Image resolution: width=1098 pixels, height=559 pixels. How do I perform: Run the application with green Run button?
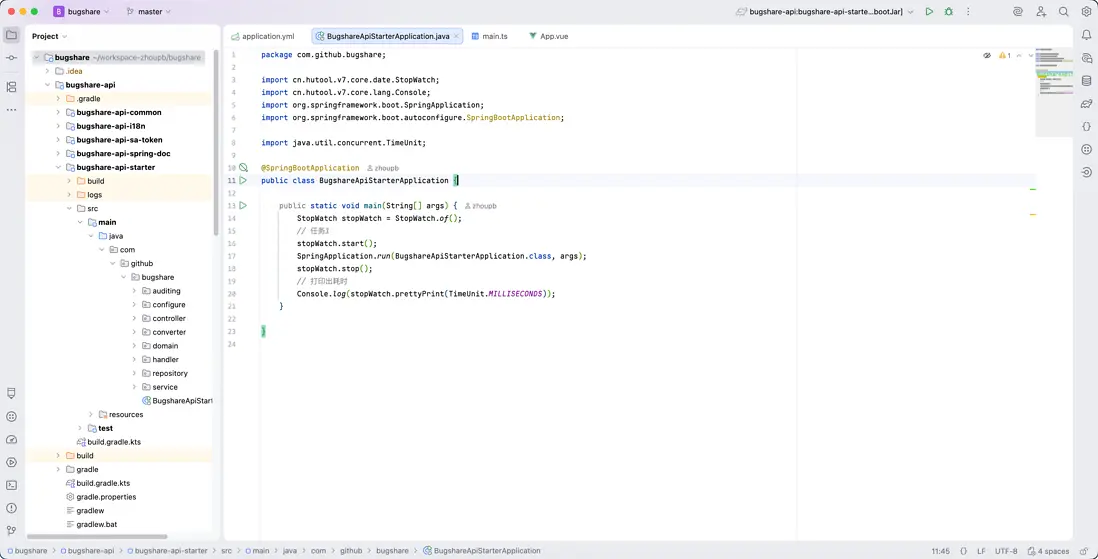929,12
